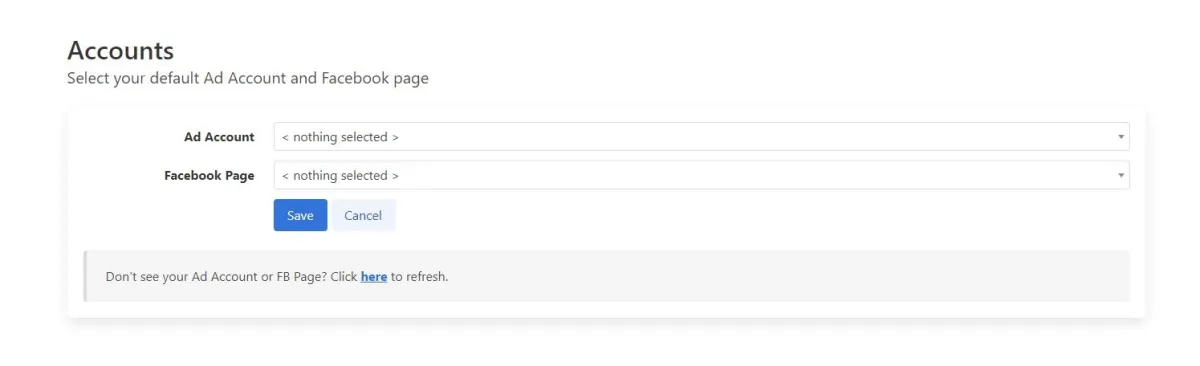Screen dimensions: 1200x366
Task: Expand the Facebook Page dropdown arrow
Action: pyautogui.click(x=1120, y=175)
